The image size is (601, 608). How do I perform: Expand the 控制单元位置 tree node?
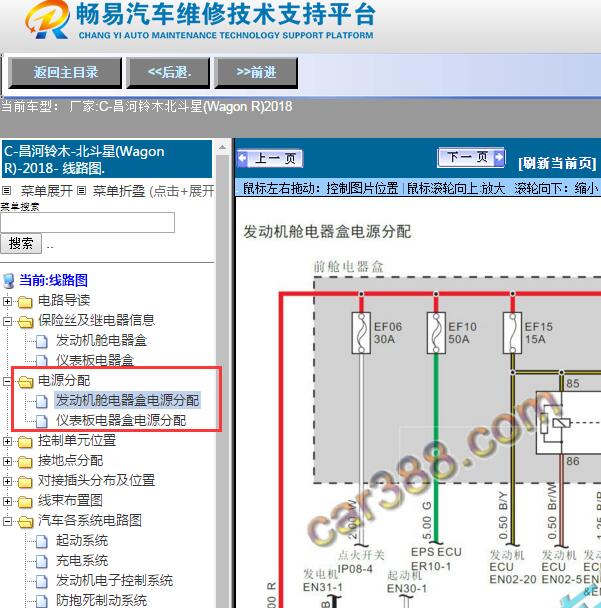(x=7, y=441)
